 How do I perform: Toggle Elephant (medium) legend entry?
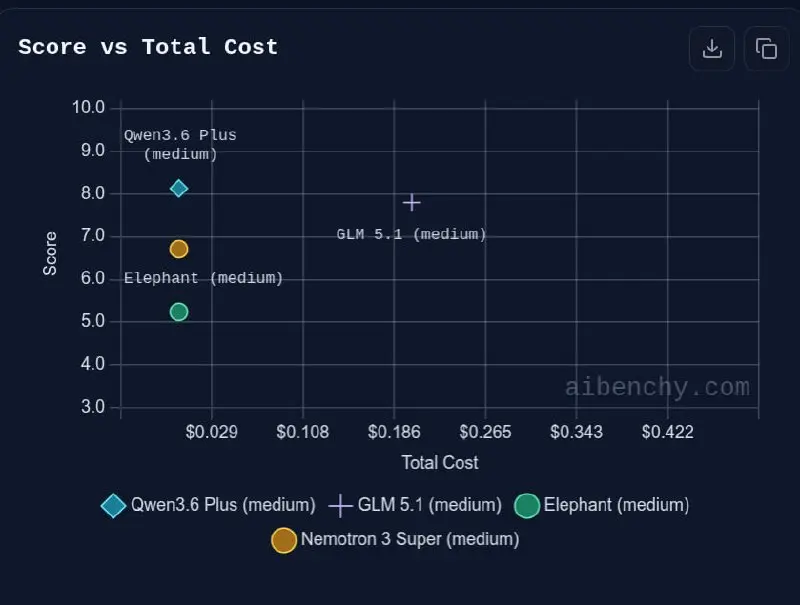(x=602, y=505)
